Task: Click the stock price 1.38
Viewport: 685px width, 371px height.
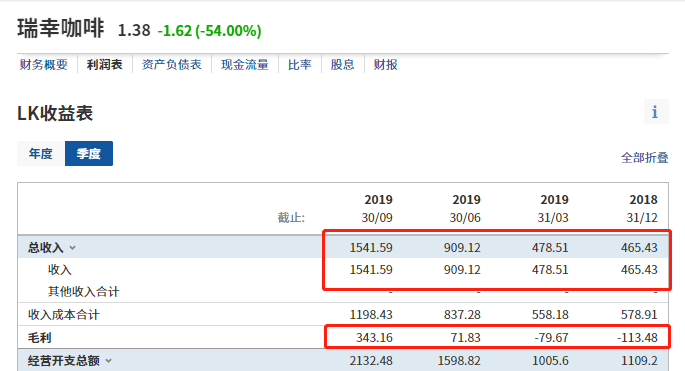Action: point(134,31)
